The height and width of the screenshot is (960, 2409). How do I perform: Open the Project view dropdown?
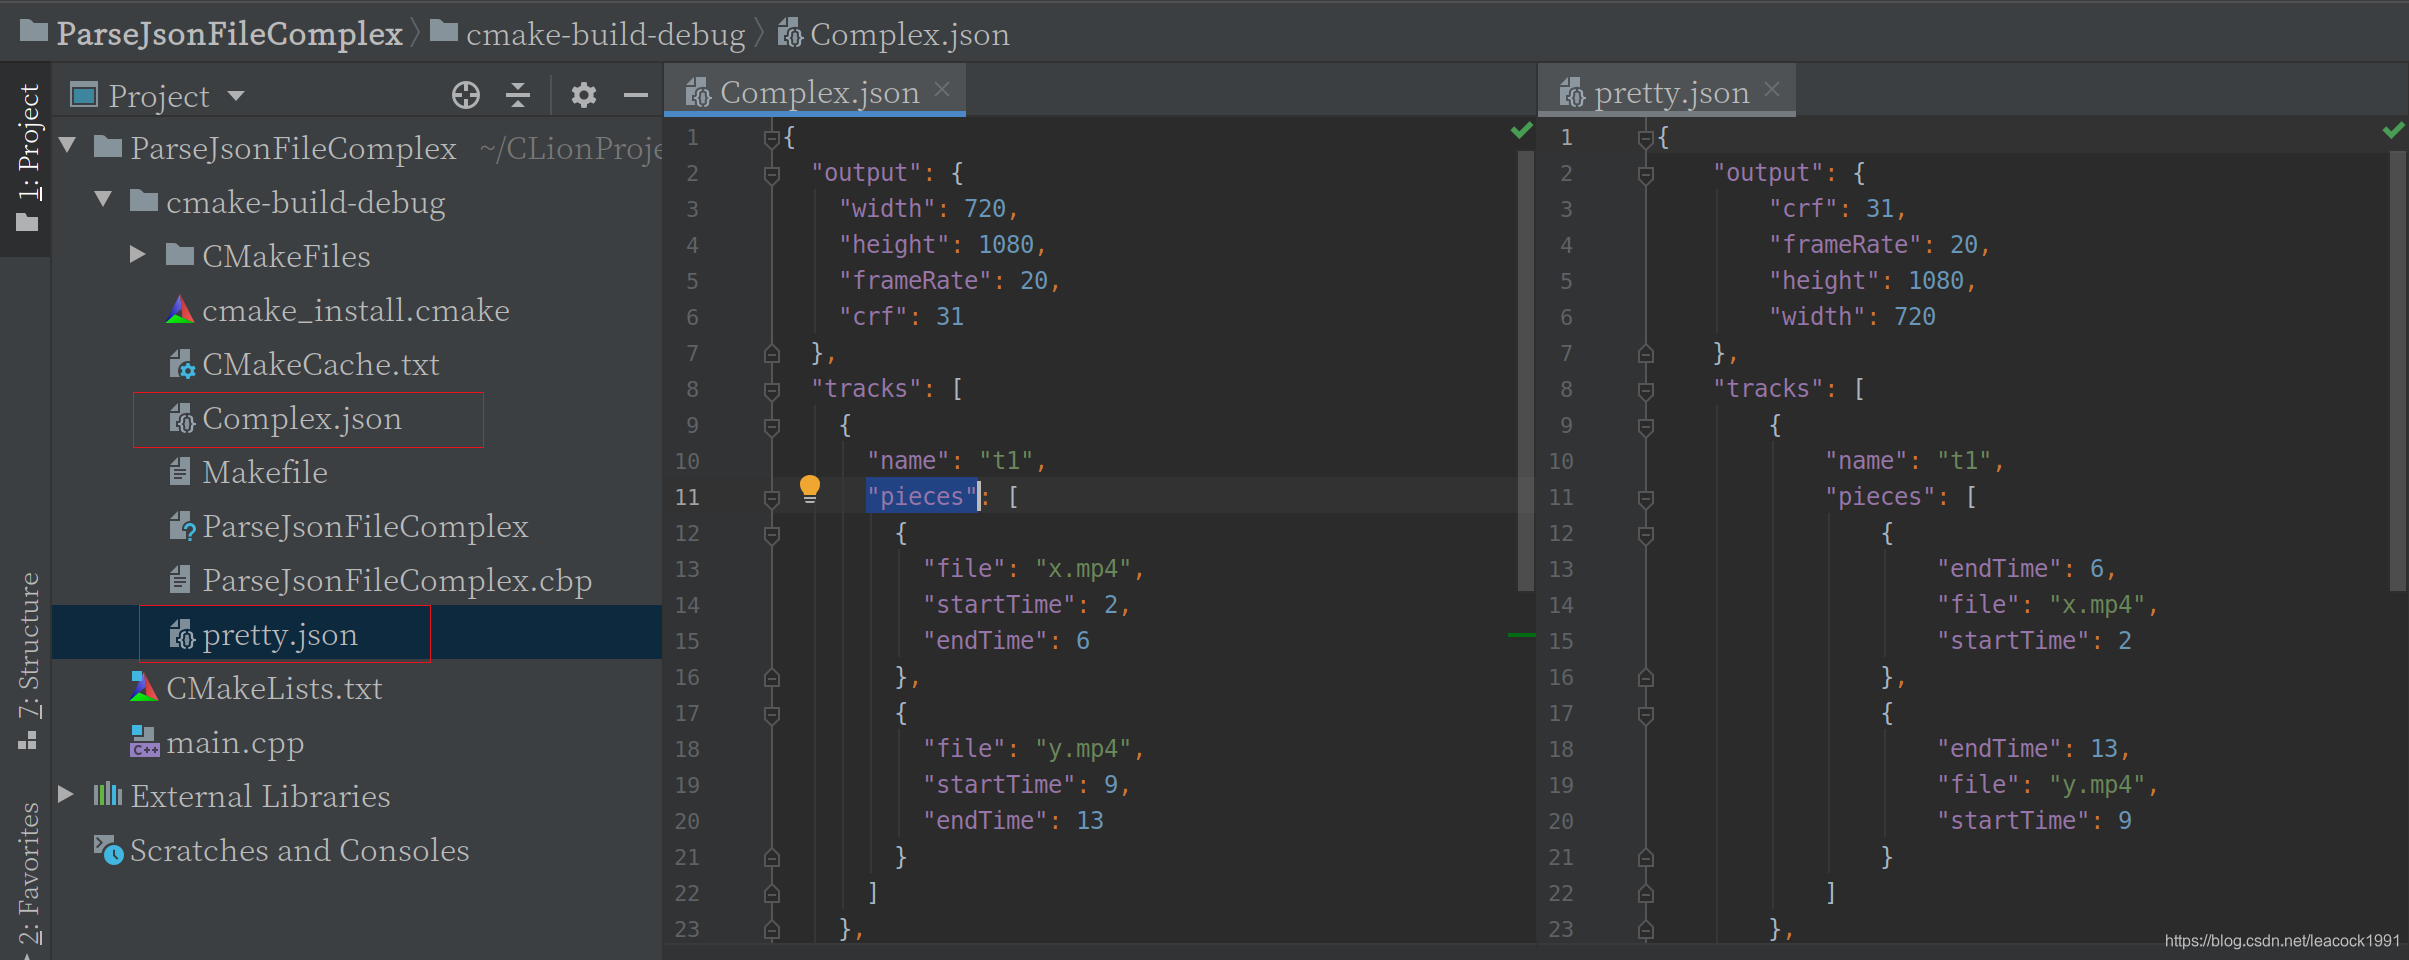pos(237,95)
